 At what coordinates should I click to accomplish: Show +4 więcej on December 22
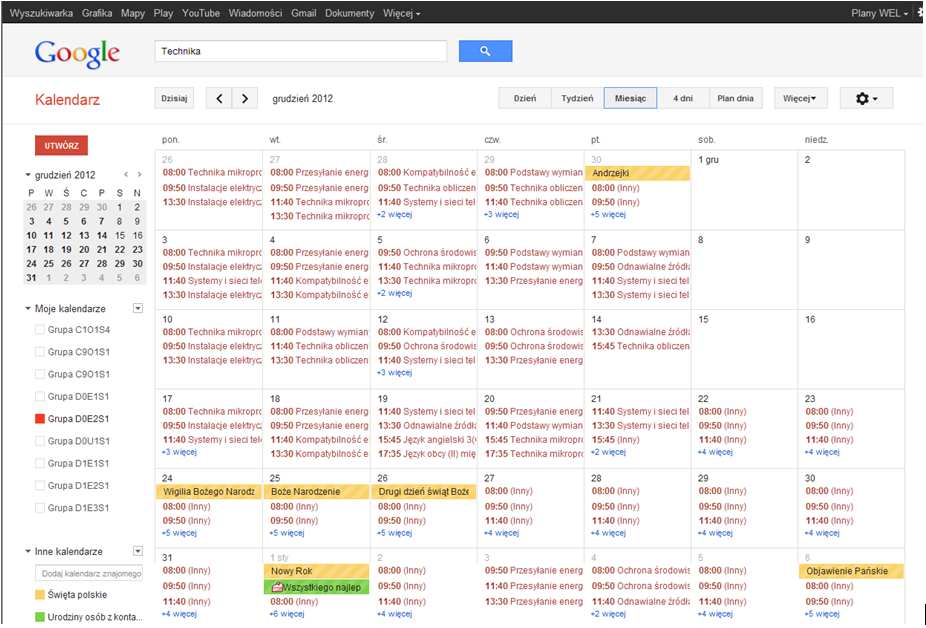715,453
